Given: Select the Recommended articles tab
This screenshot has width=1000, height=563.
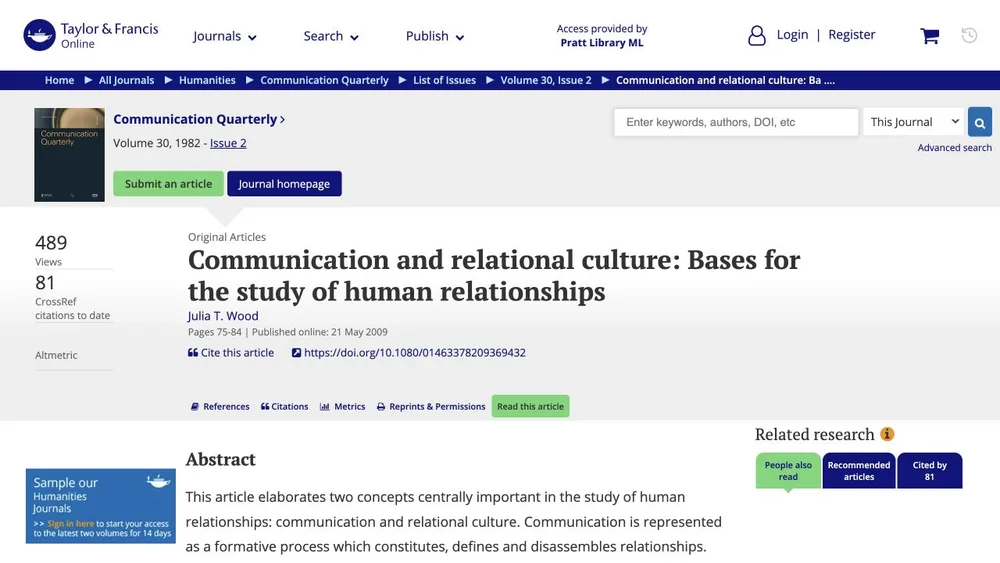Looking at the screenshot, I should pyautogui.click(x=859, y=471).
